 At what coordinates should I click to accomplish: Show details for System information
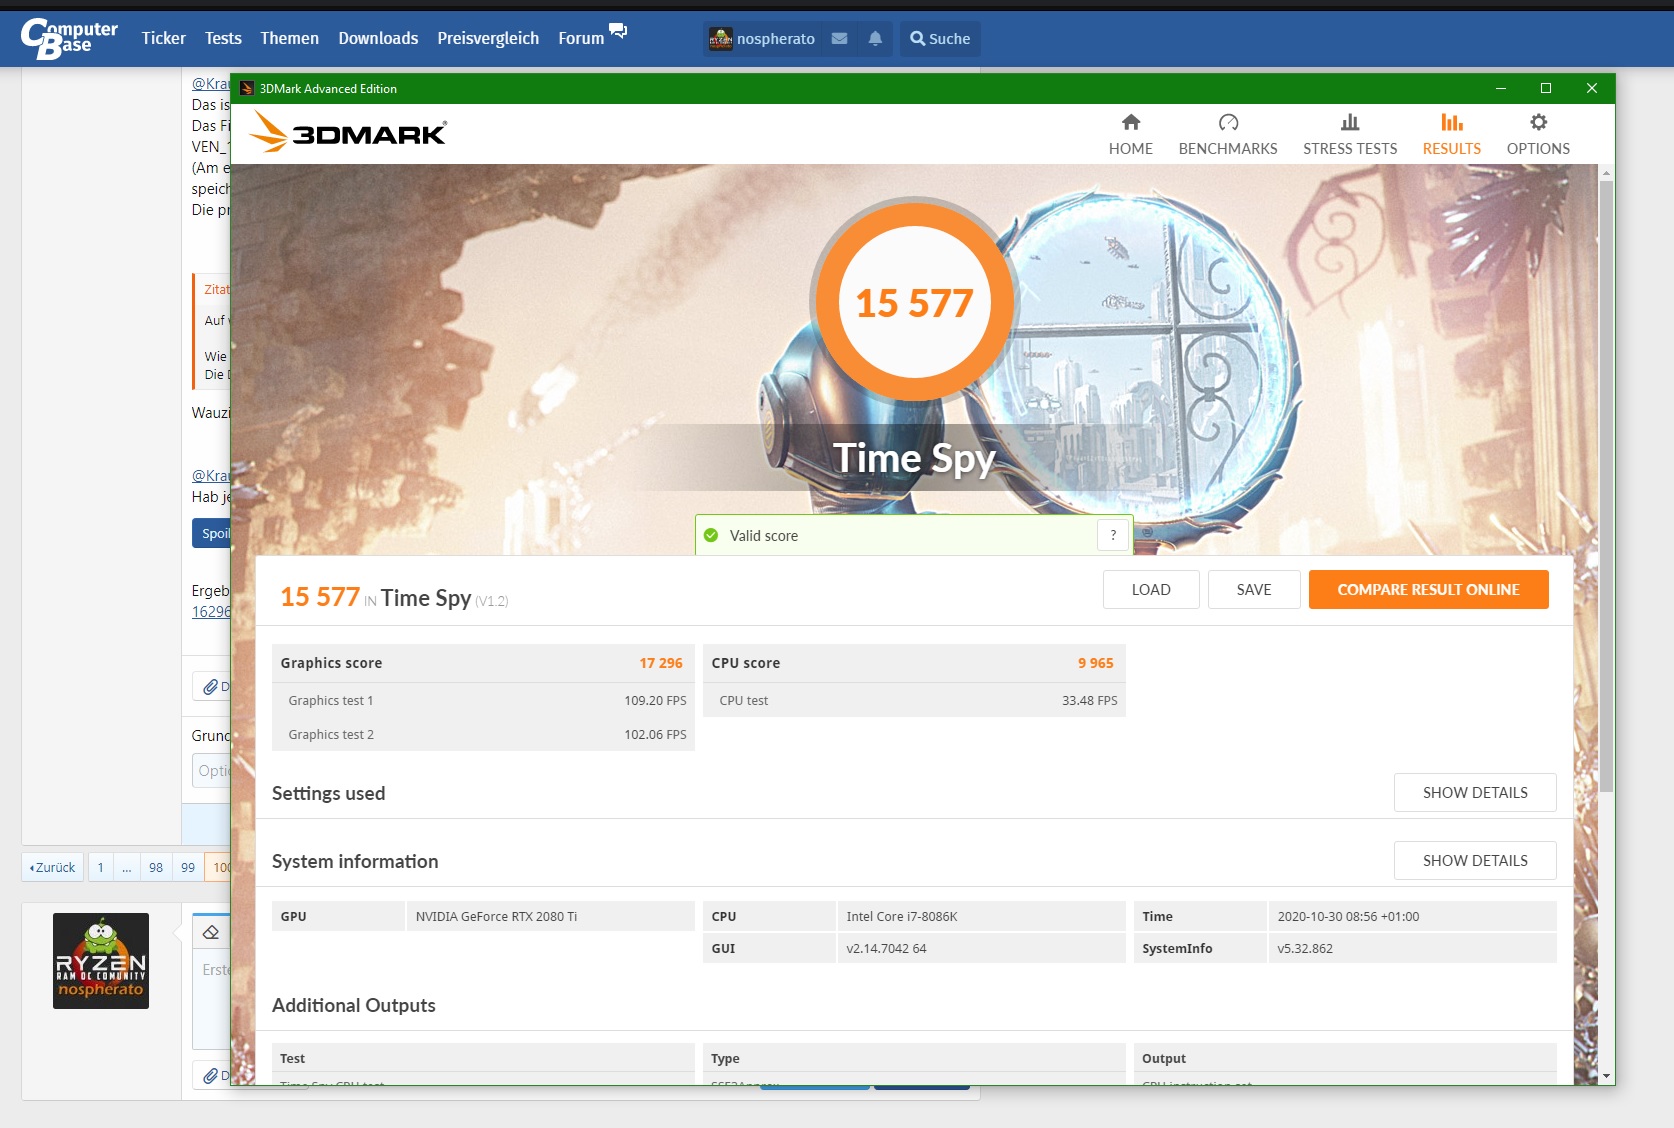[1475, 860]
